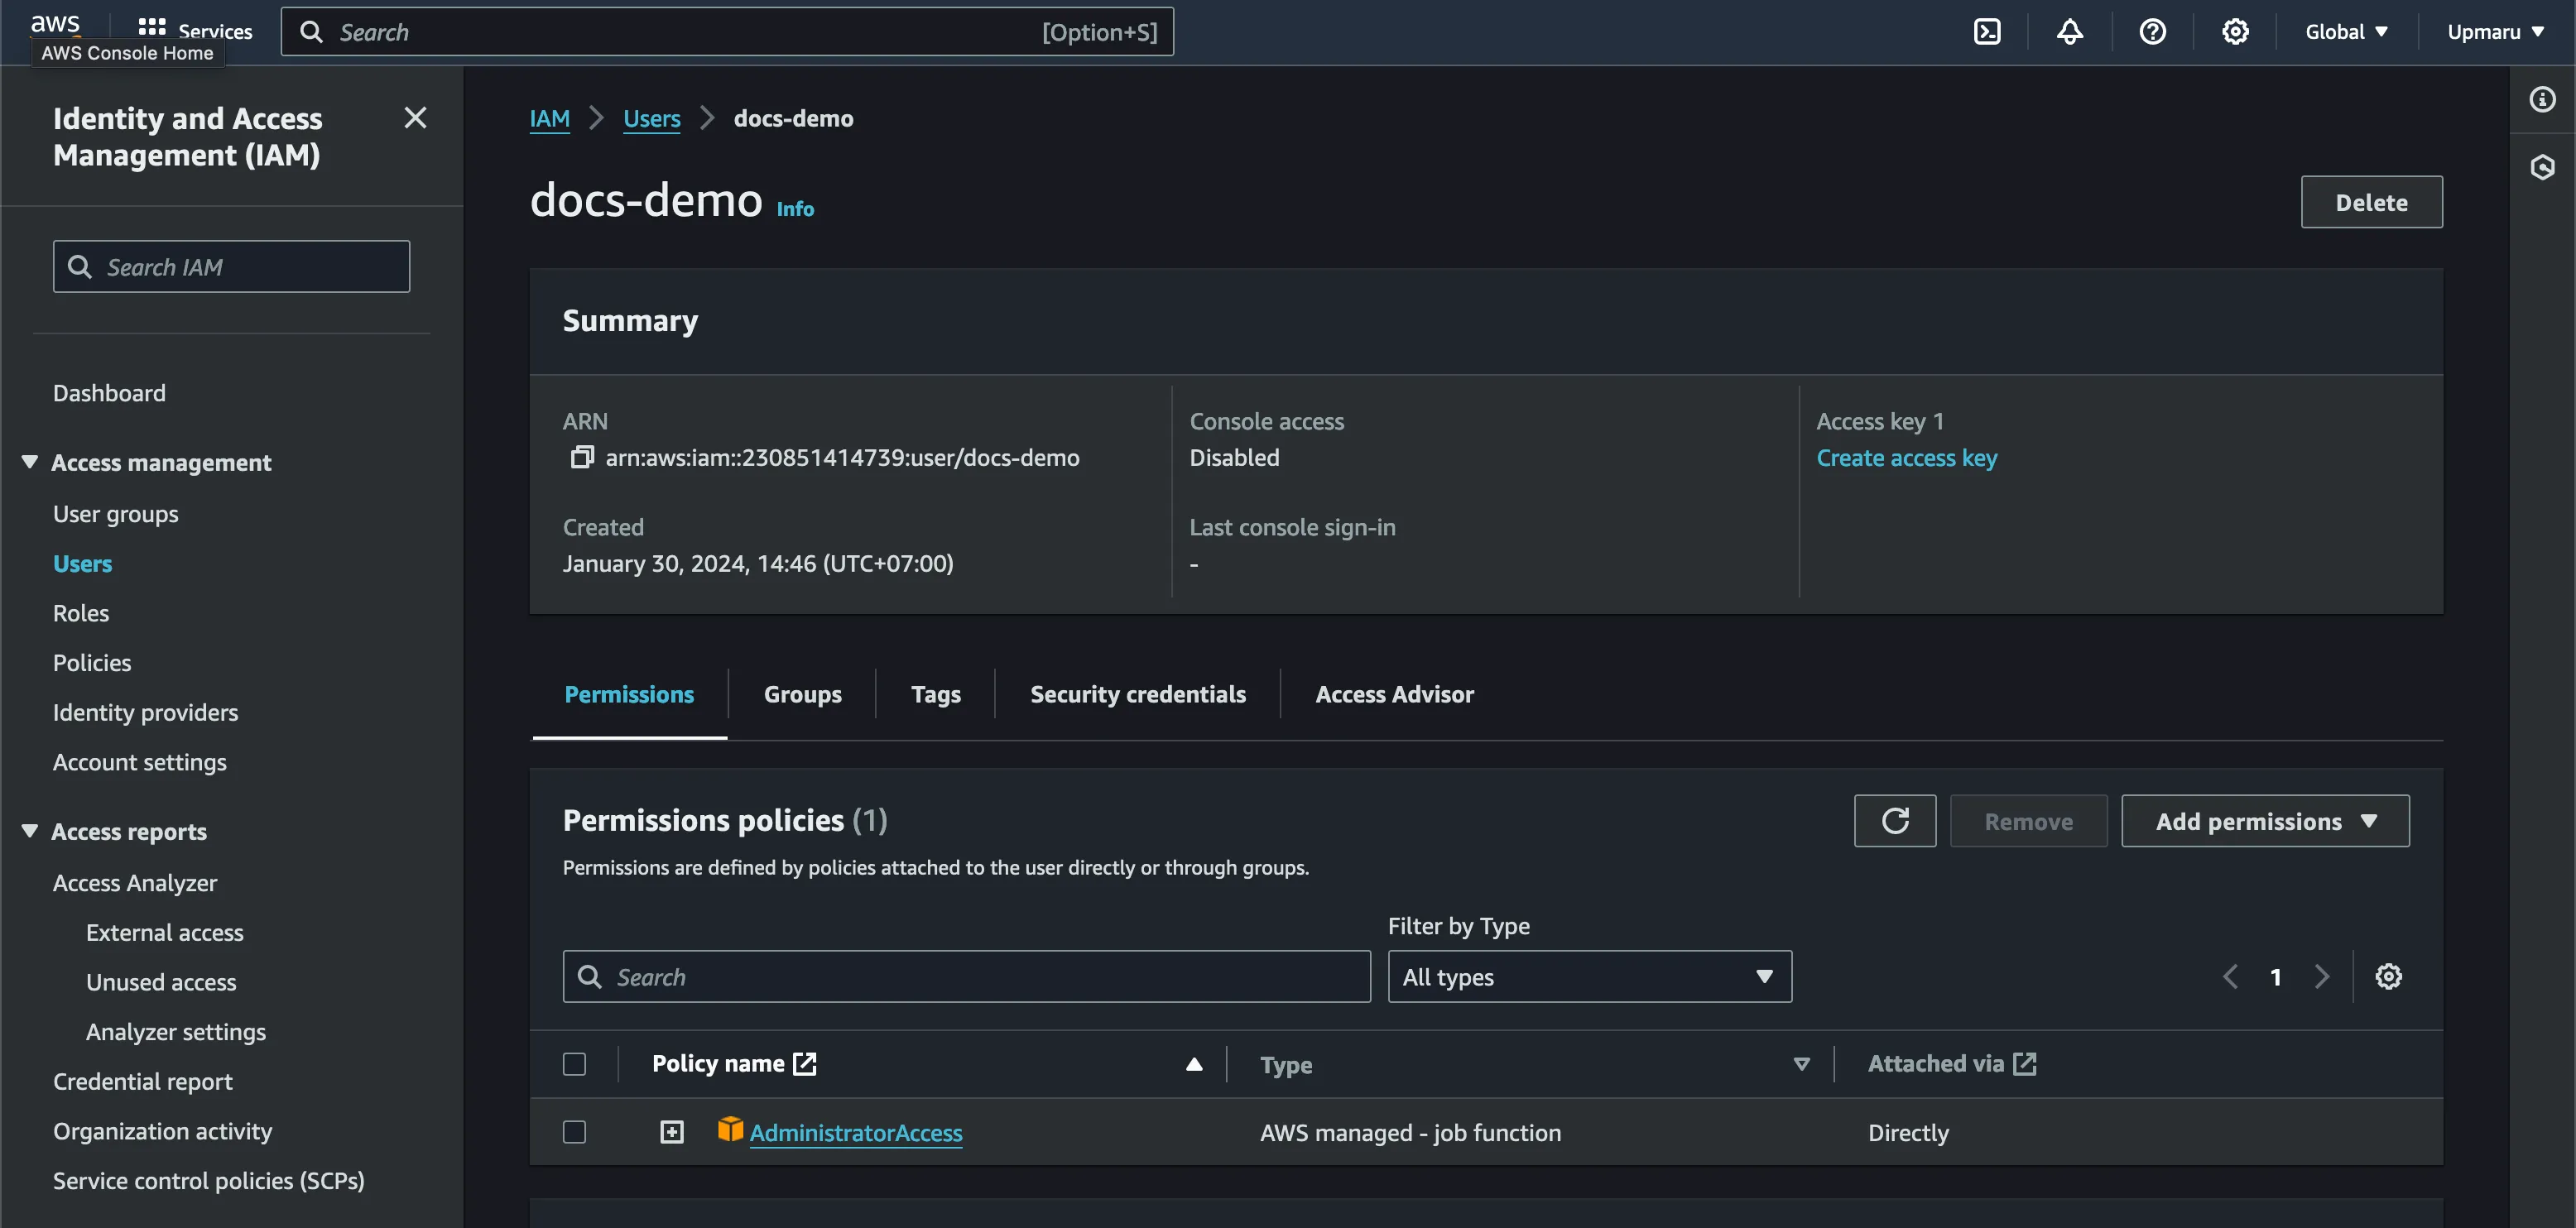This screenshot has height=1228, width=2576.
Task: Open the info panel icon on right edge
Action: pyautogui.click(x=2542, y=99)
